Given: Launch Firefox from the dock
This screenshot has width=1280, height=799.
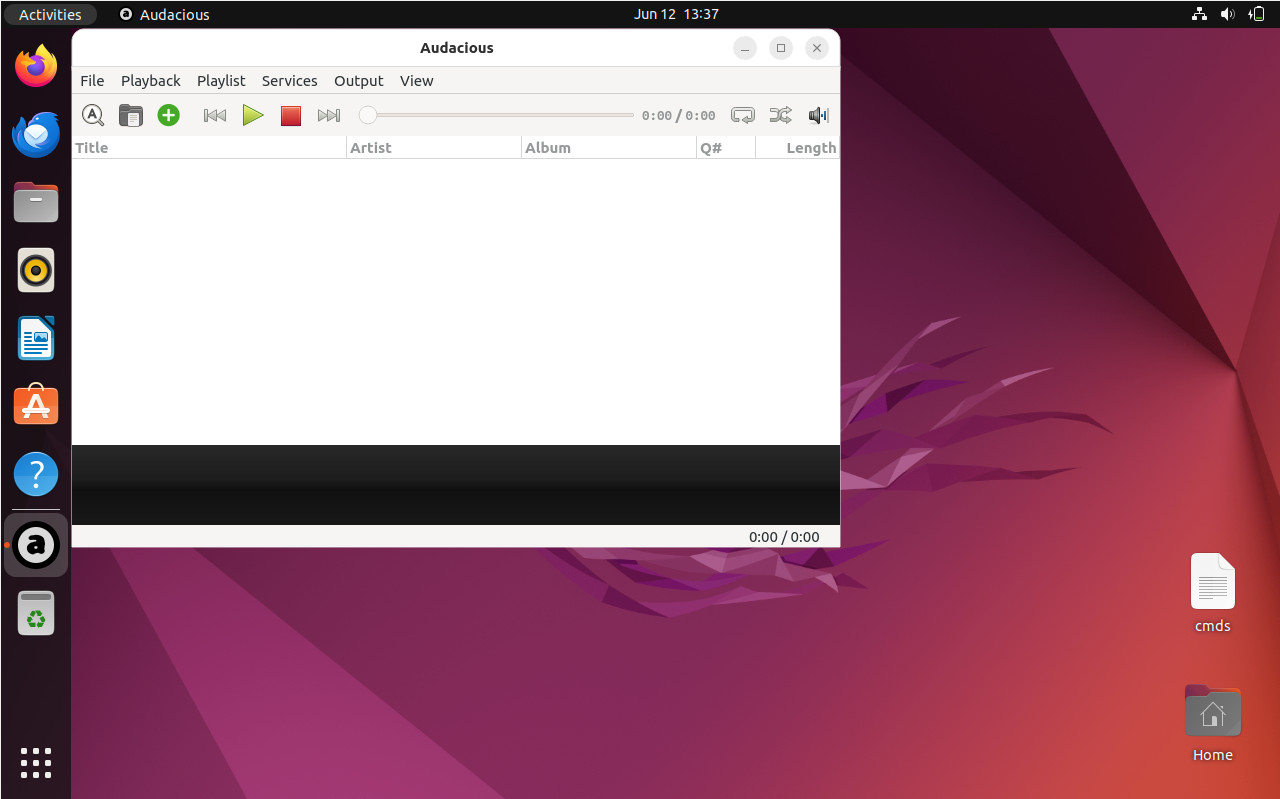Looking at the screenshot, I should pyautogui.click(x=36, y=66).
